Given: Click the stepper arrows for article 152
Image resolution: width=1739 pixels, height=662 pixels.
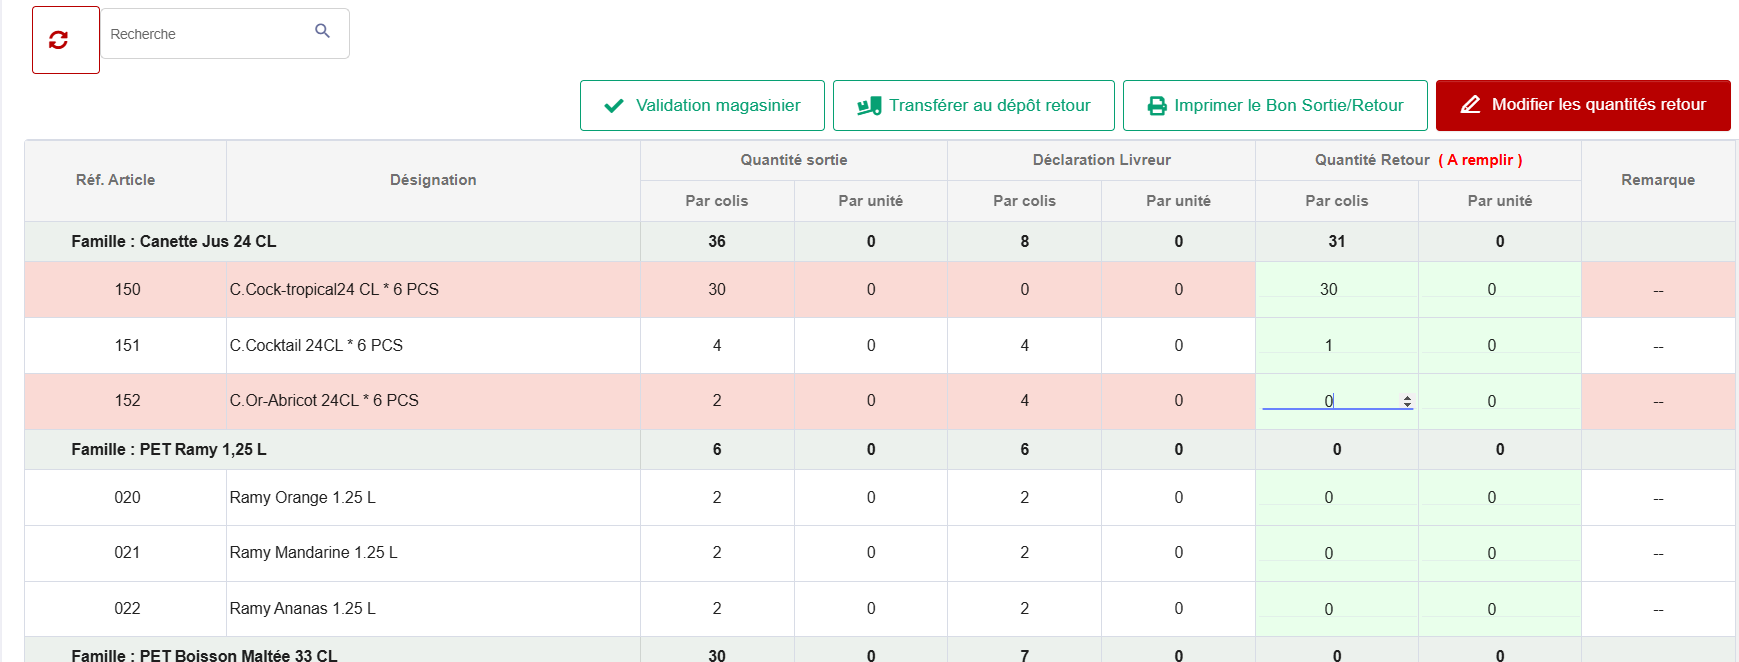Looking at the screenshot, I should (x=1407, y=401).
